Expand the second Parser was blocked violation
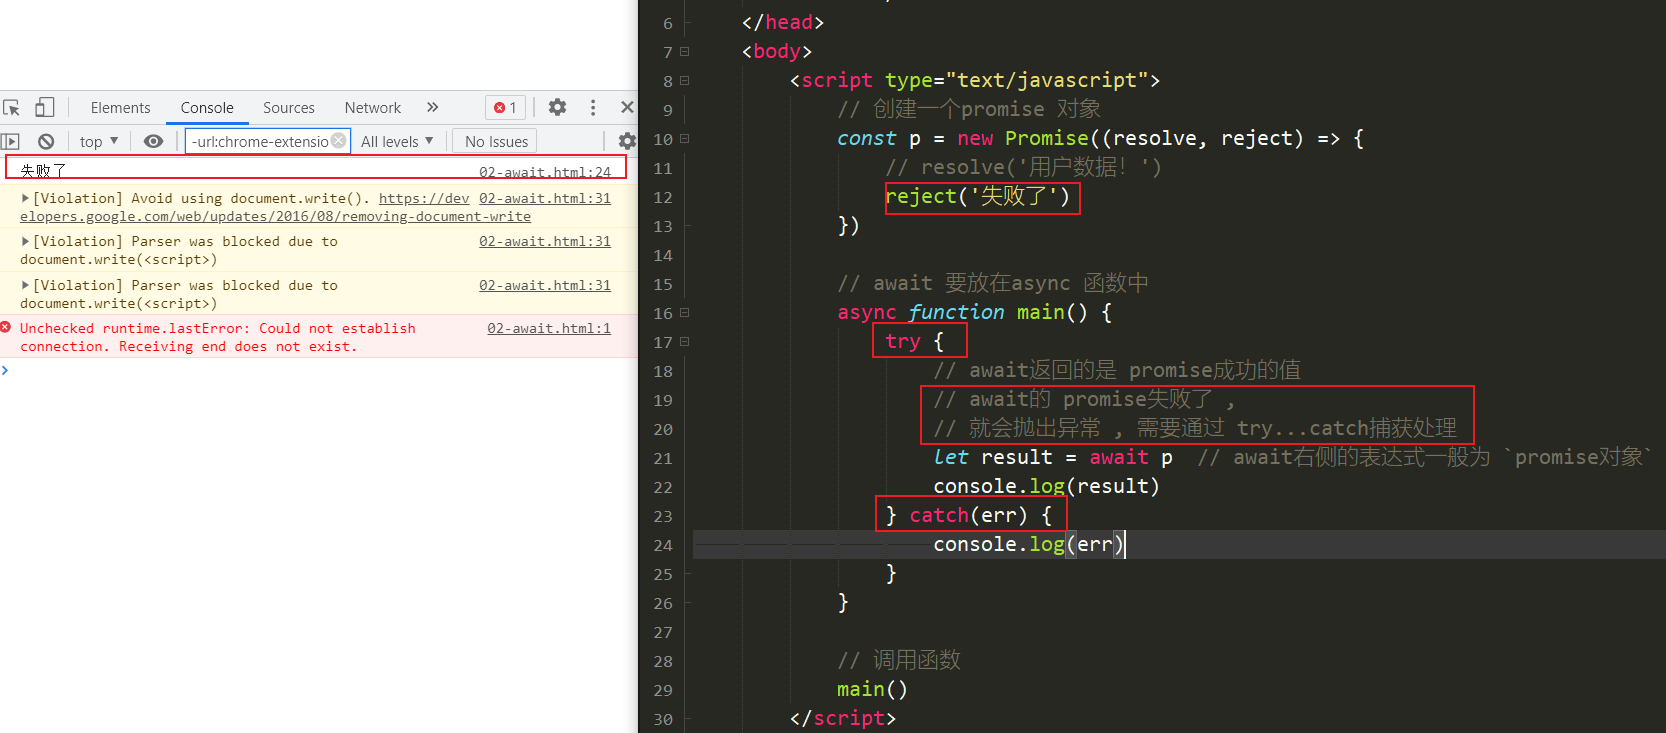 pos(25,285)
